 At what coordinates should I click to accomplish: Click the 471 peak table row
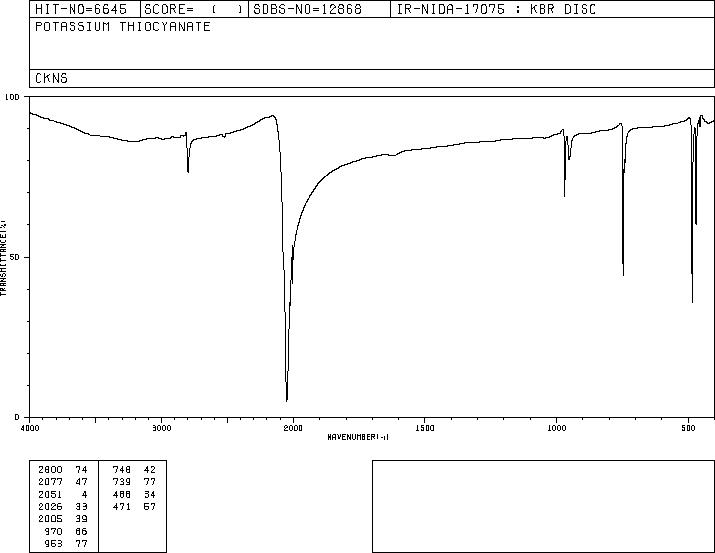pyautogui.click(x=134, y=506)
